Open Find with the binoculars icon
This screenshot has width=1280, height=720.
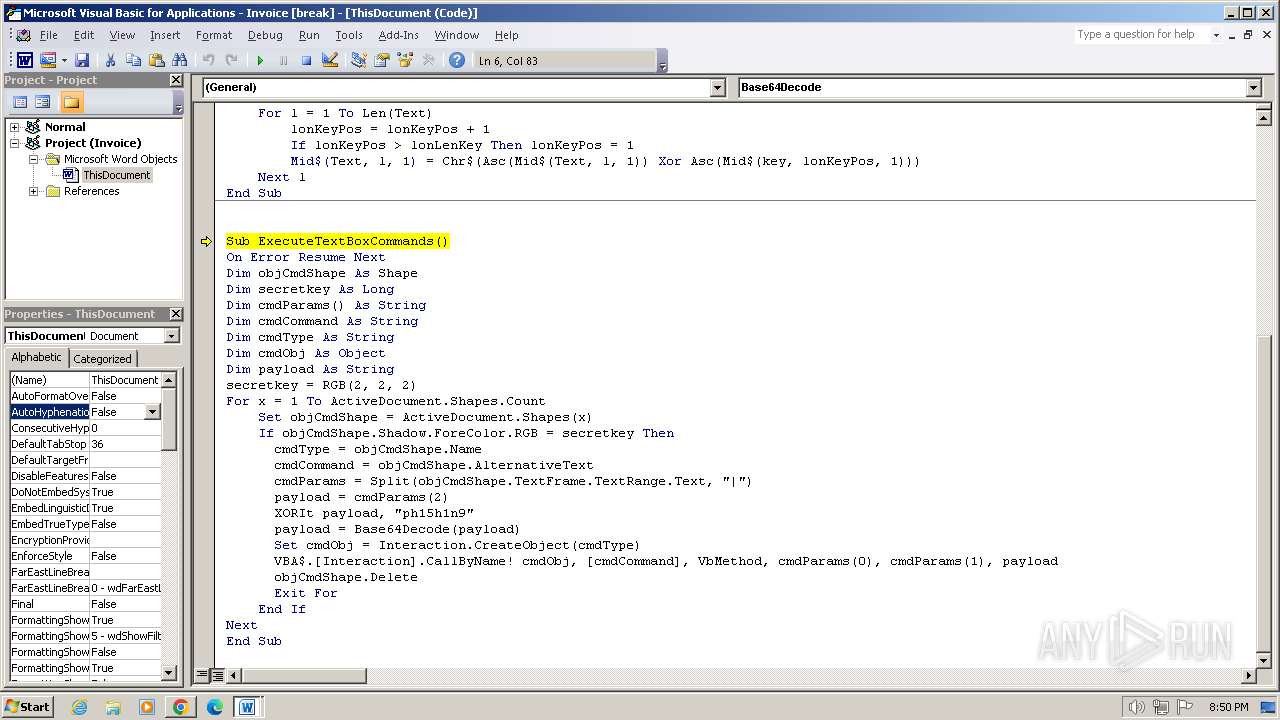coord(180,61)
